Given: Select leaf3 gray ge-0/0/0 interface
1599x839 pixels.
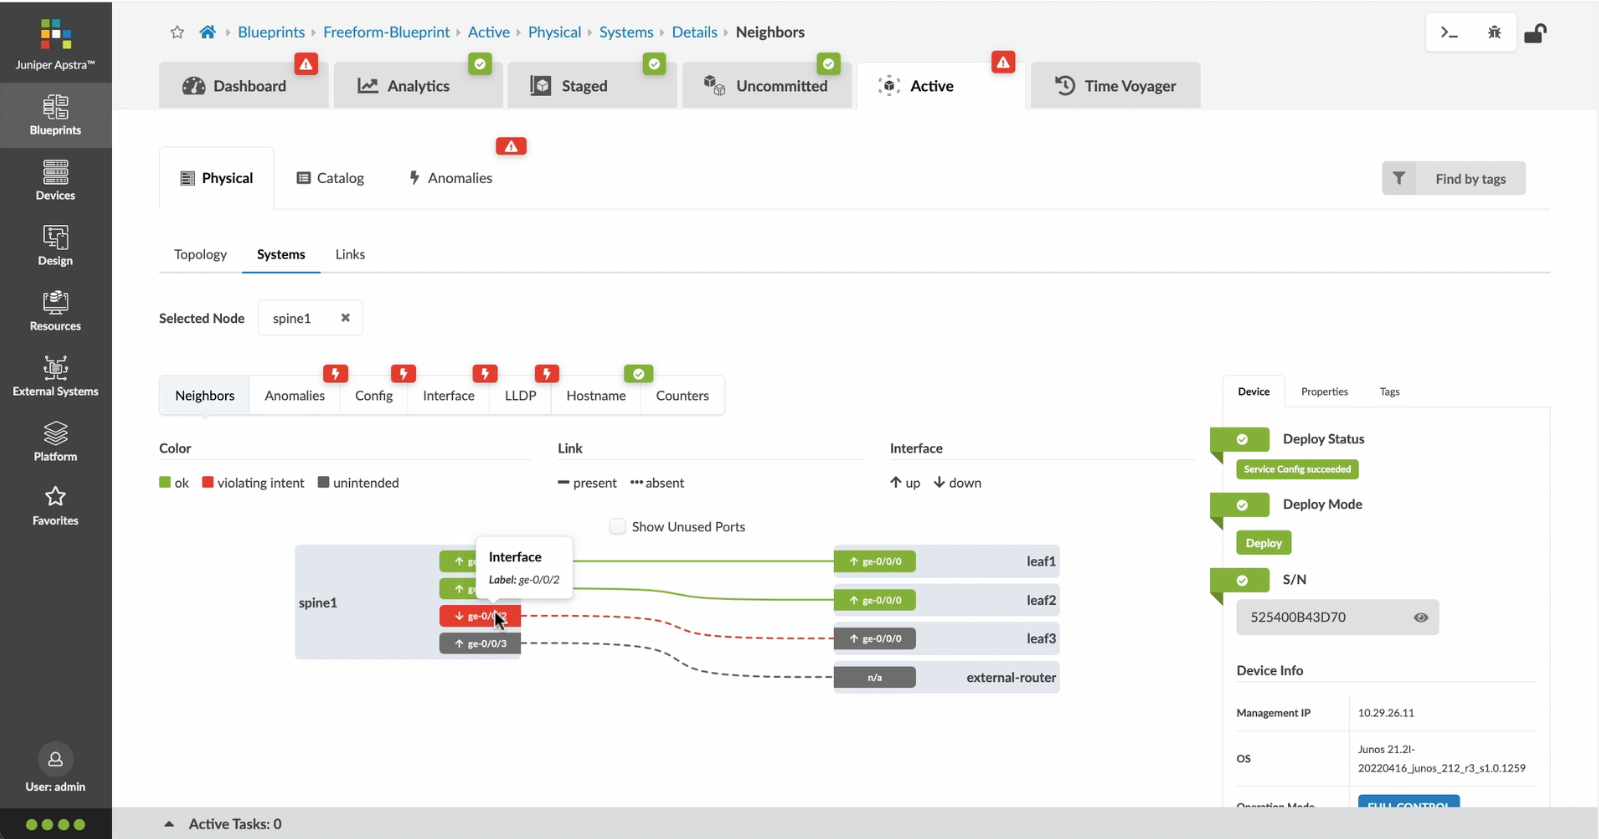Looking at the screenshot, I should [875, 638].
